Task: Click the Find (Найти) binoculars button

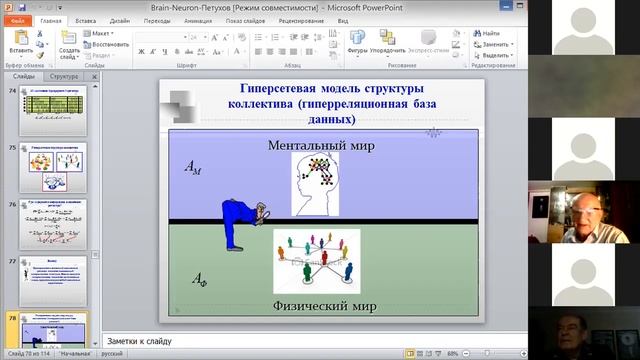Action: tap(486, 33)
